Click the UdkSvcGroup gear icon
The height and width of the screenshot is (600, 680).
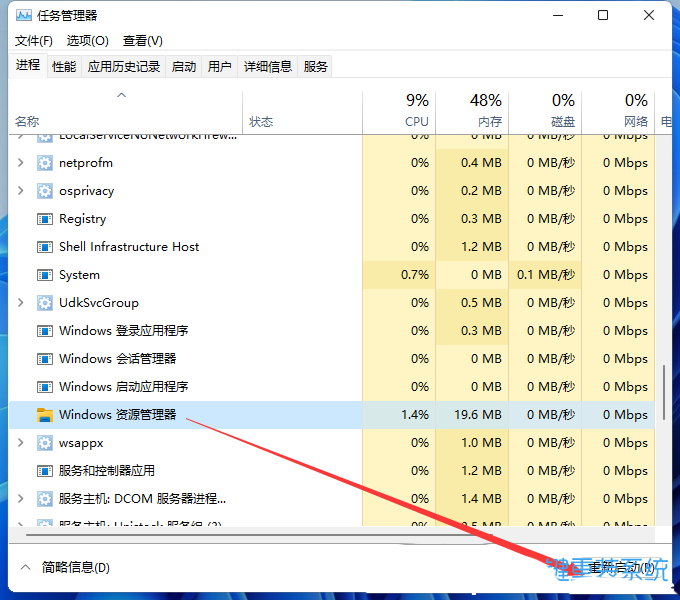[x=45, y=303]
